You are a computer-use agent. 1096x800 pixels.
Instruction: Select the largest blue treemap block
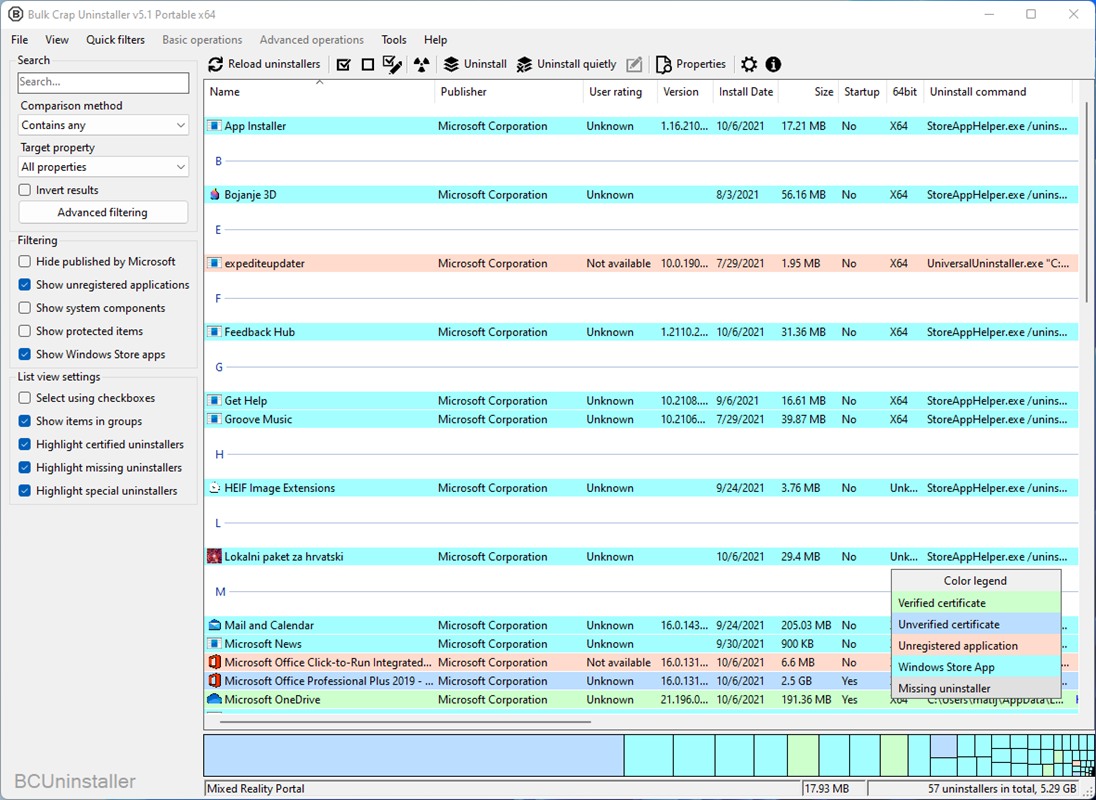(414, 755)
